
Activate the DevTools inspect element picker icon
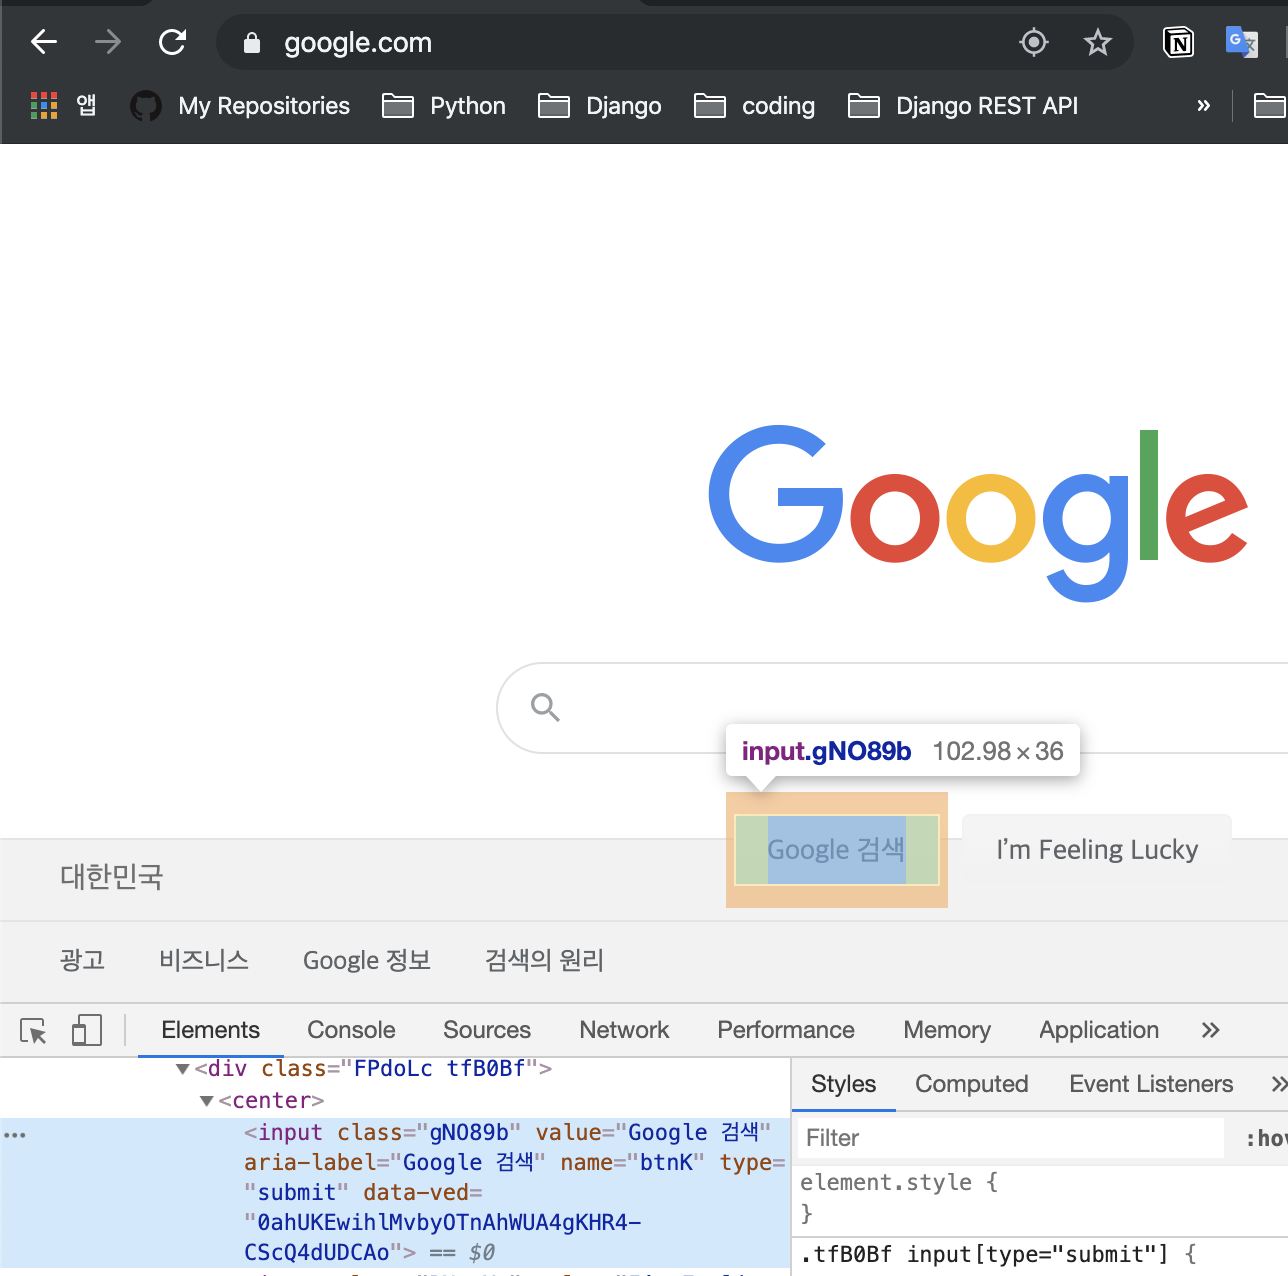click(34, 1031)
